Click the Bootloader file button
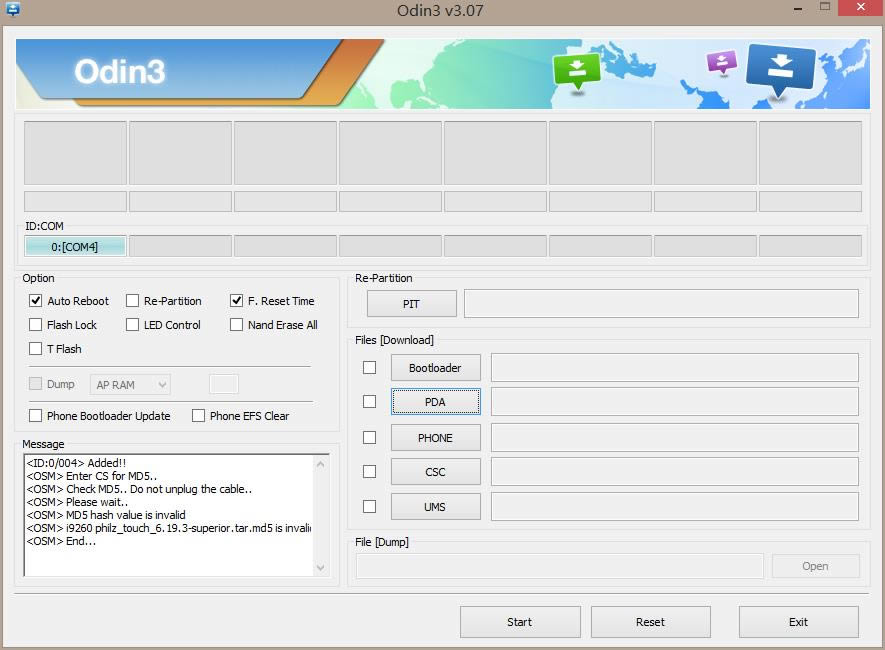The width and height of the screenshot is (885, 650). pos(435,368)
